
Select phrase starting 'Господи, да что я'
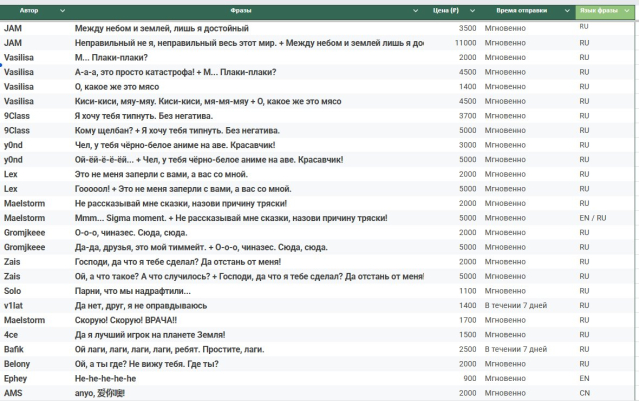[x=178, y=262]
